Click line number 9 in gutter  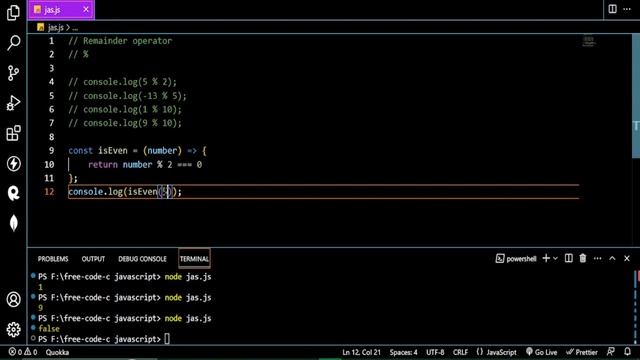pos(51,150)
